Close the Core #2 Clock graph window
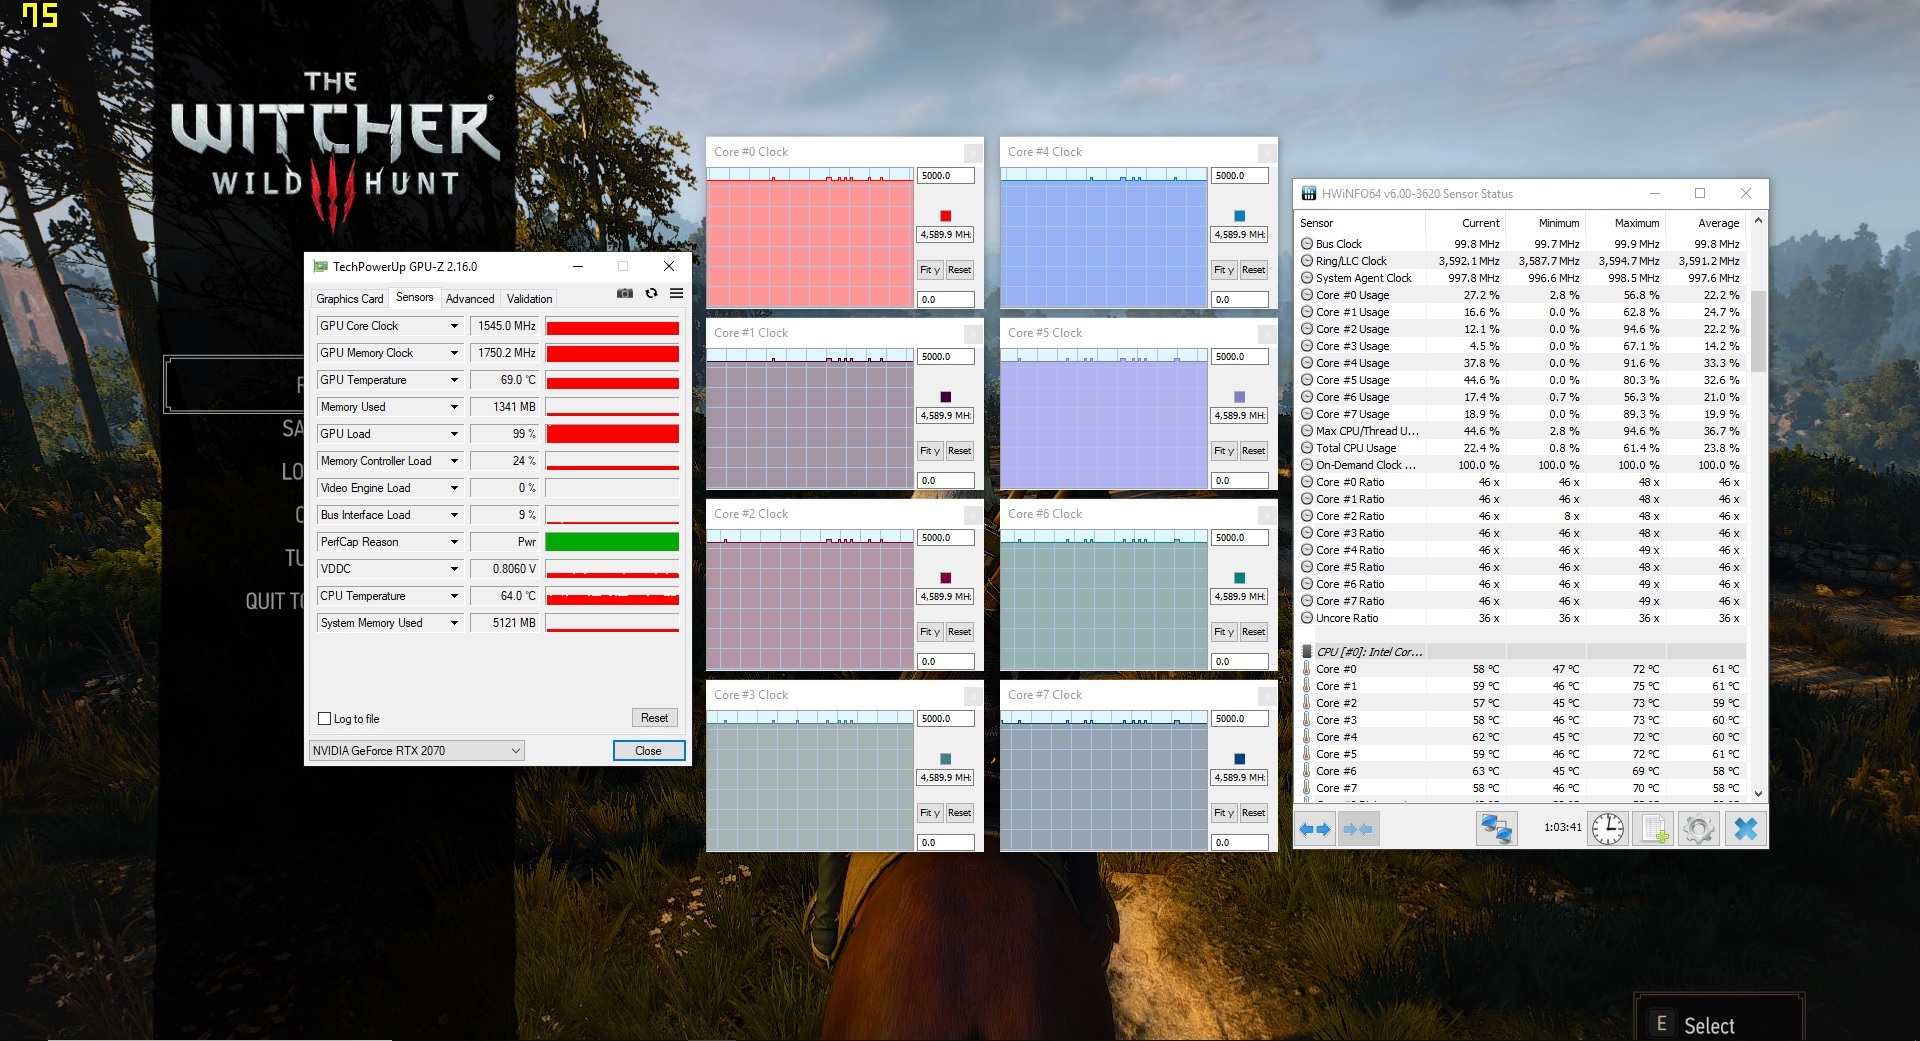This screenshot has width=1920, height=1041. [x=972, y=514]
